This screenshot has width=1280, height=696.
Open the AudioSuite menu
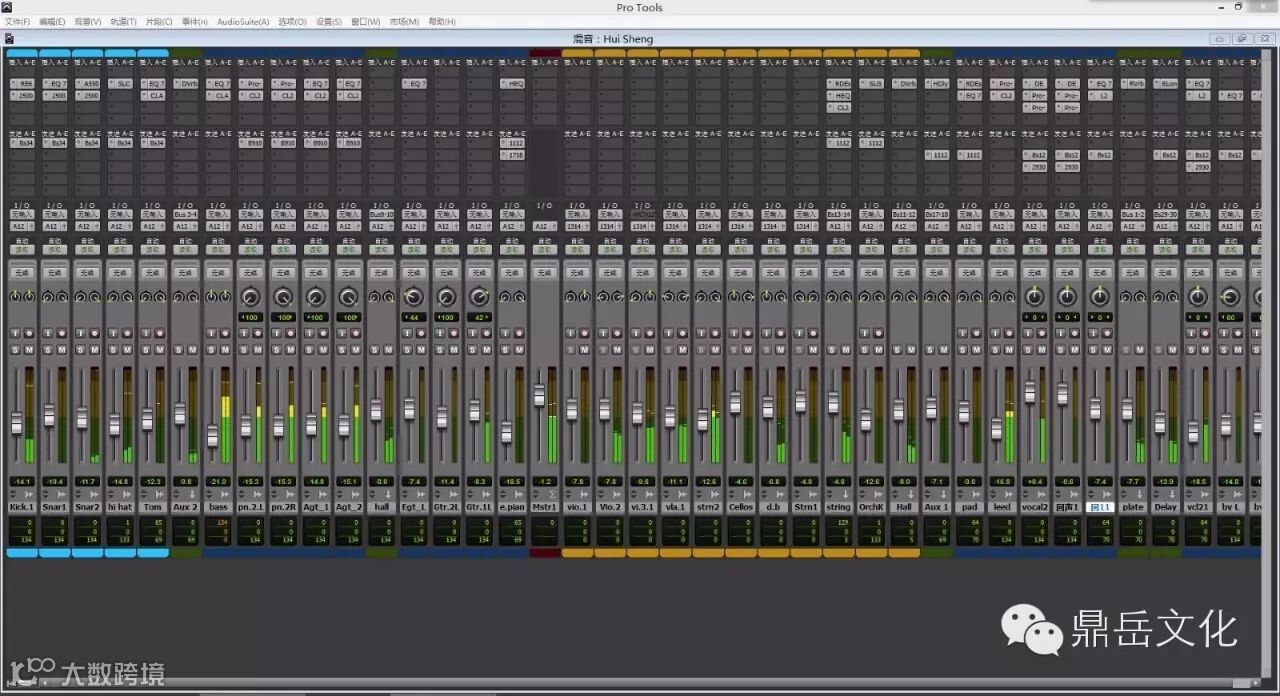[x=242, y=21]
